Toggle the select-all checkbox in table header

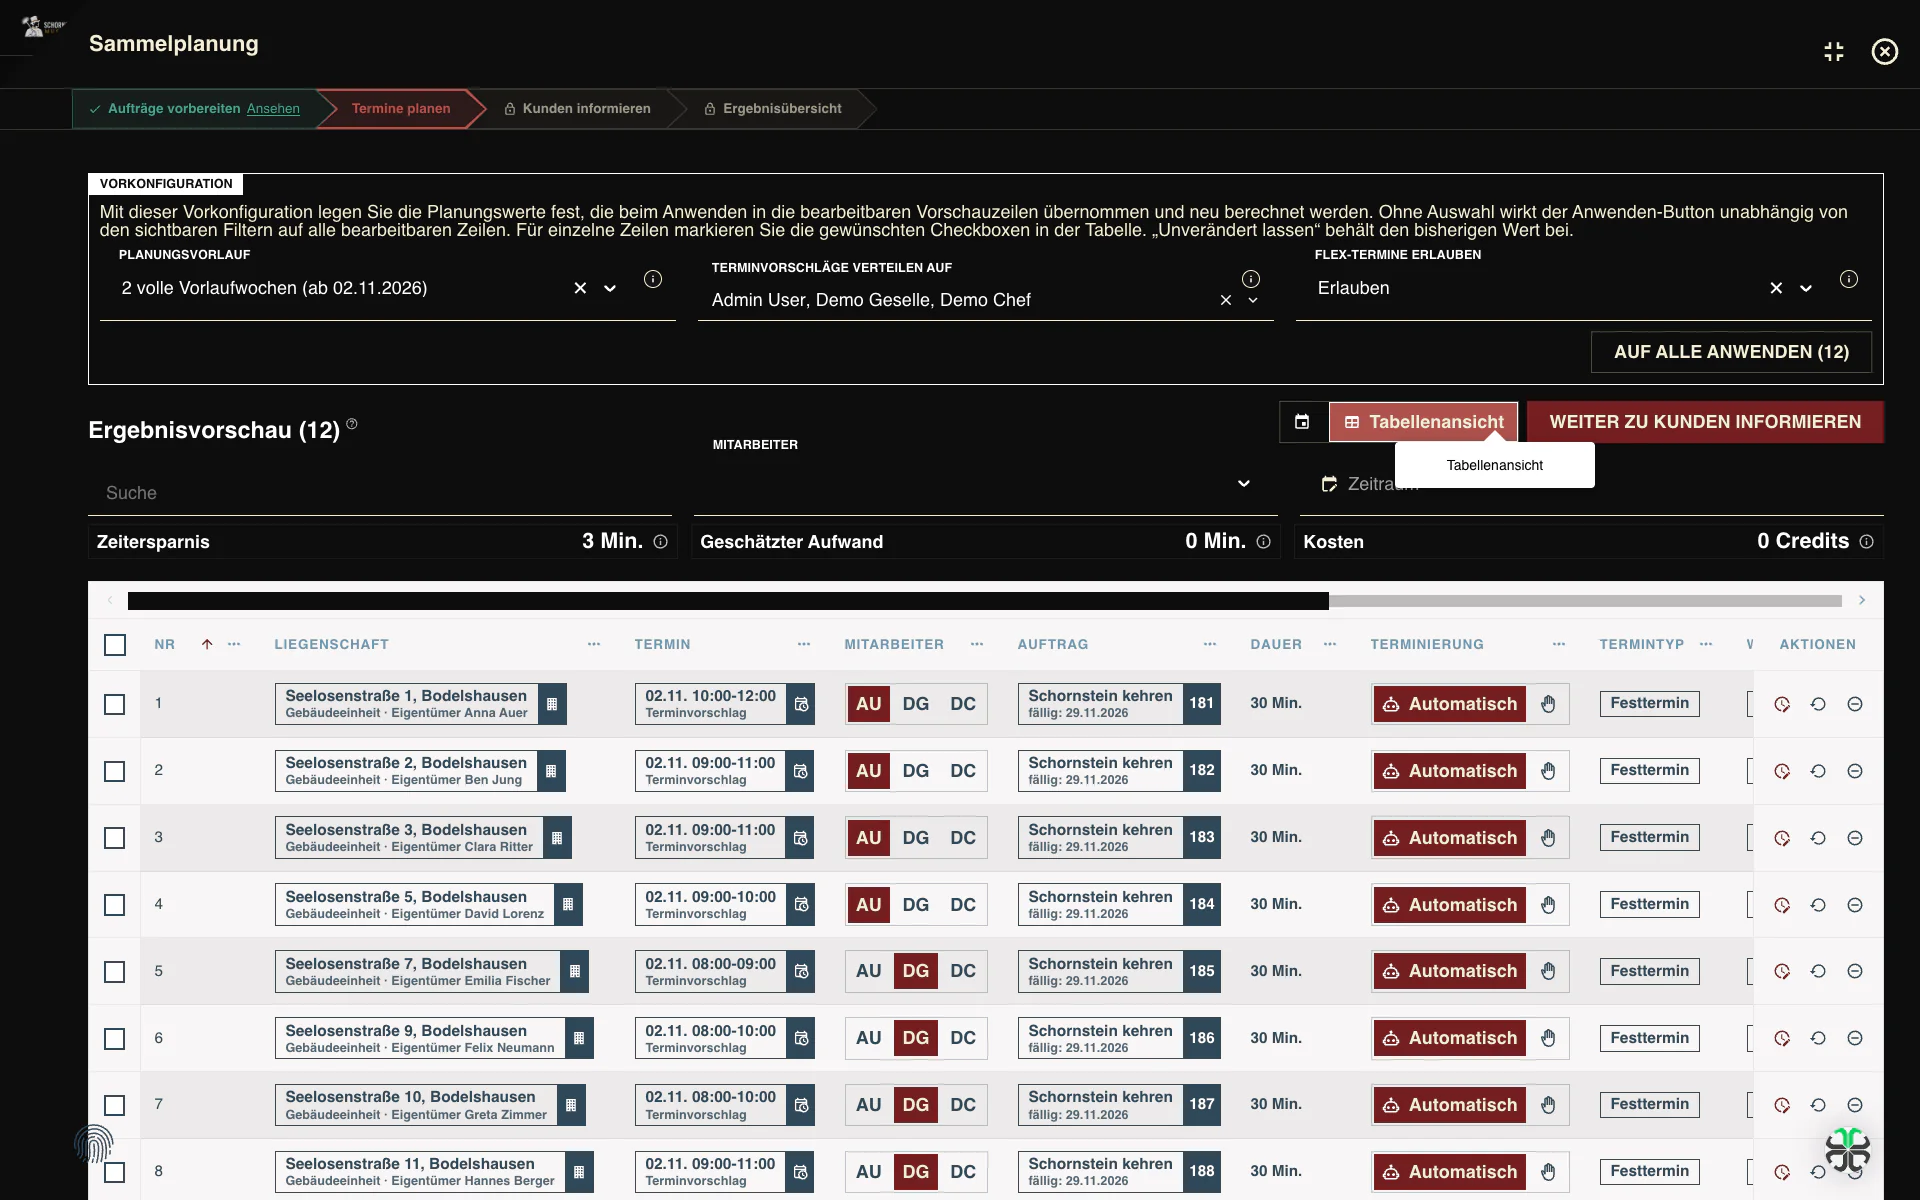pos(115,645)
